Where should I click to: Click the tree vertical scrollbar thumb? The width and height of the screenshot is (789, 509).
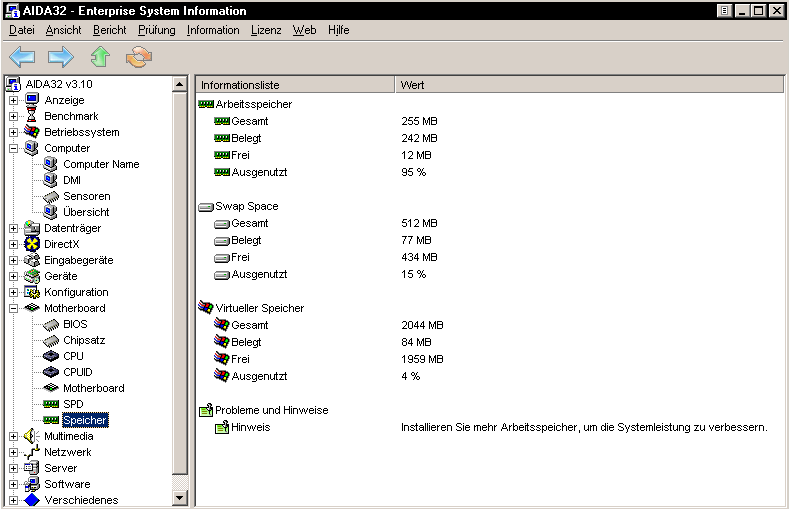click(180, 283)
